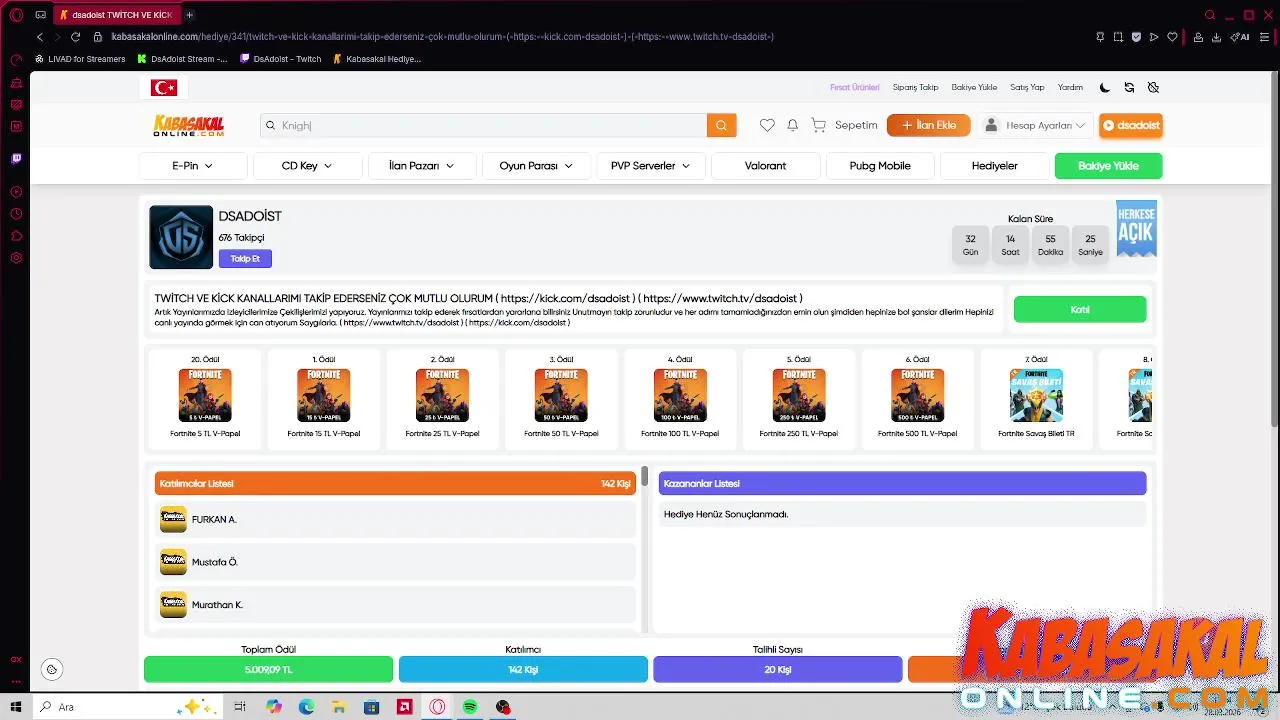
Task: Click the Fortnite Savaş Bileti TR prize thumbnail
Action: tap(1036, 395)
